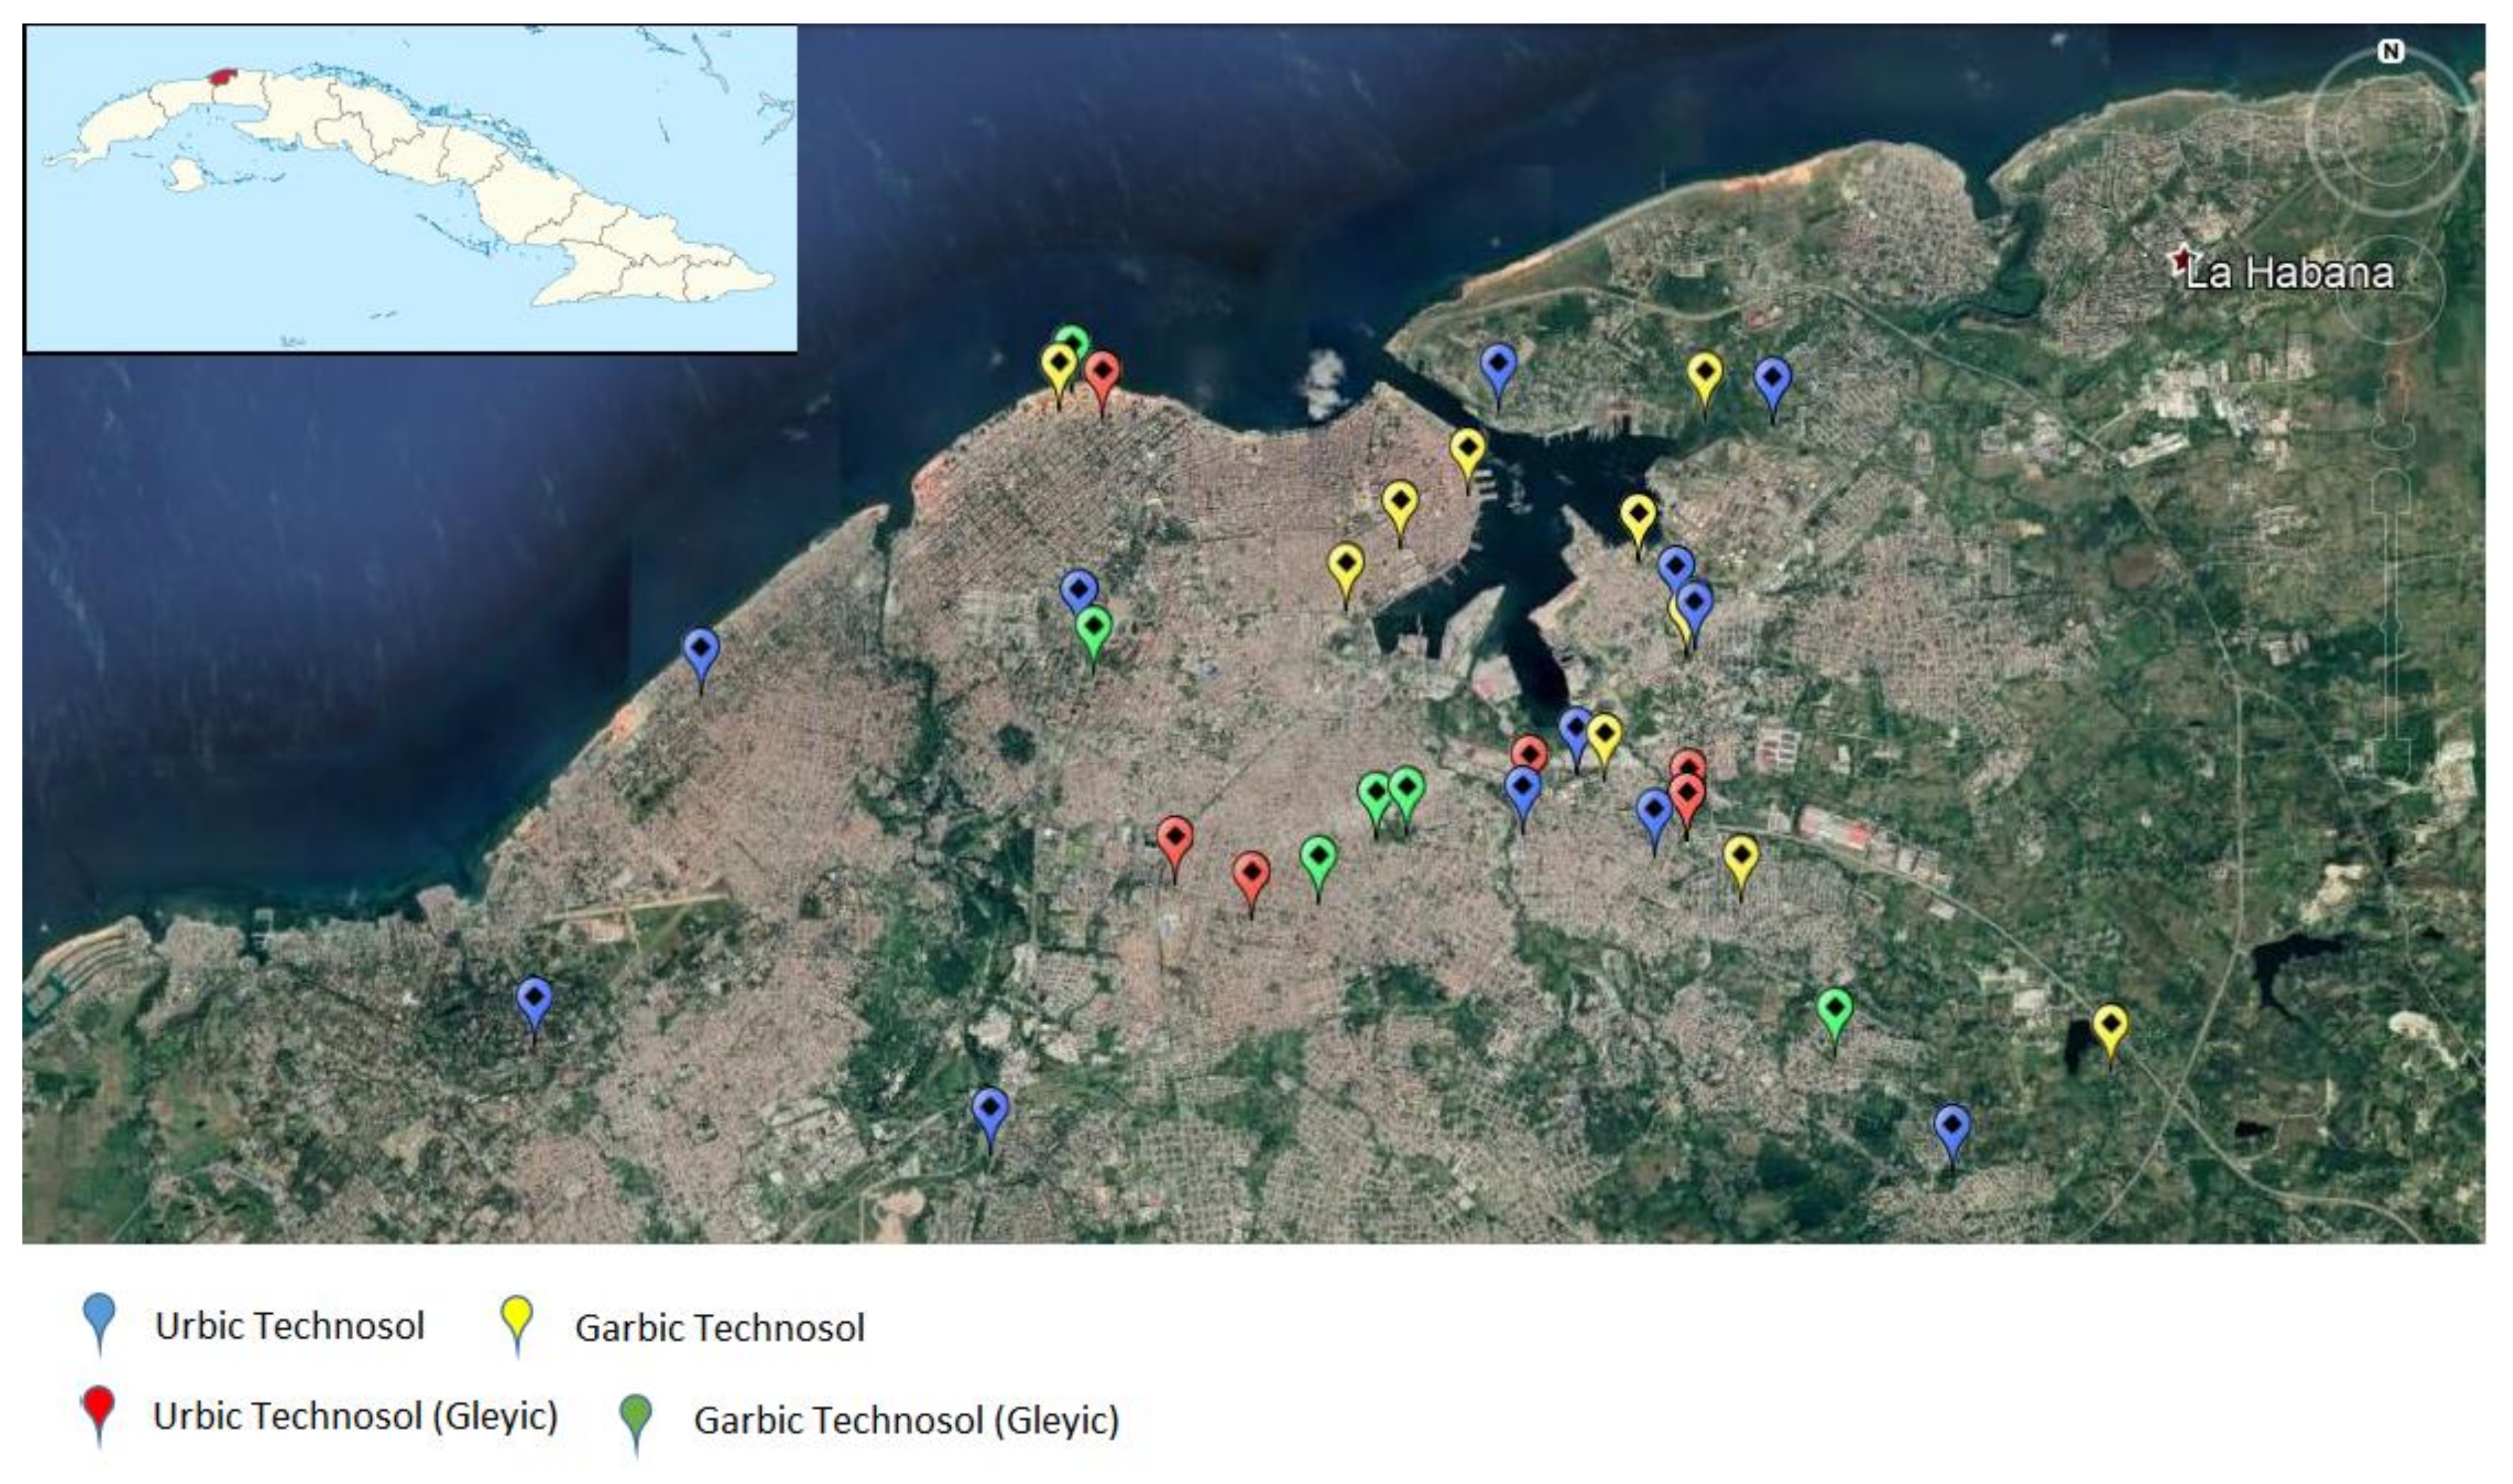Click the southeasternmost blue pin near the bottom
2513x1484 pixels.
[x=1952, y=1126]
